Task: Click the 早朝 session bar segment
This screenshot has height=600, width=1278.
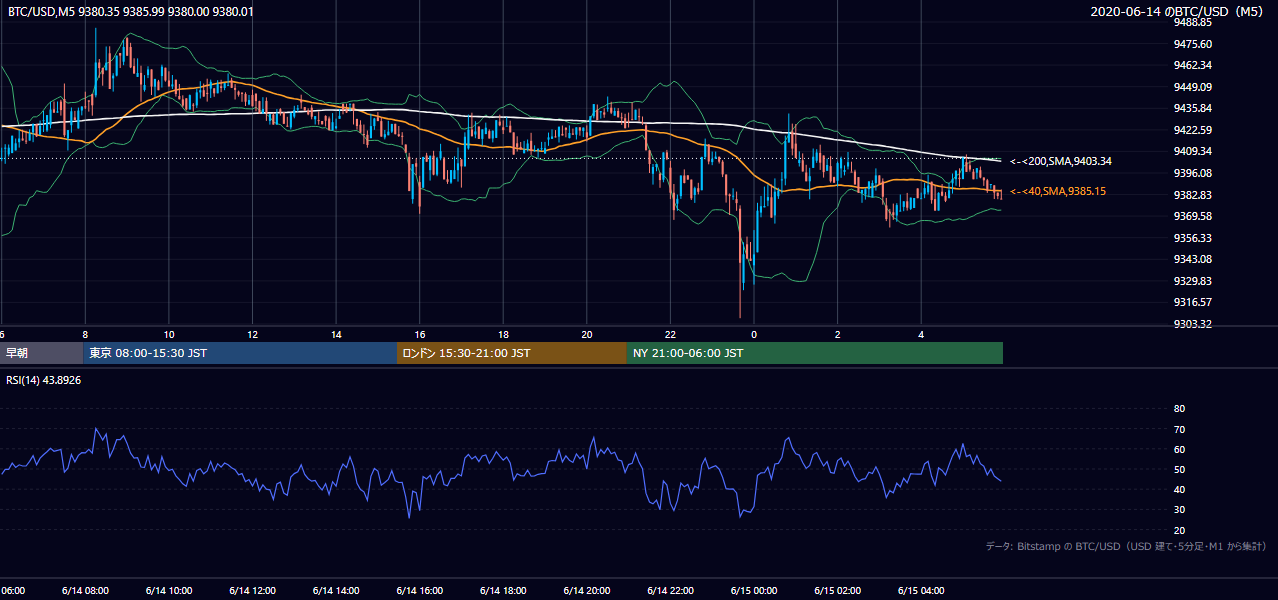Action: pyautogui.click(x=41, y=353)
